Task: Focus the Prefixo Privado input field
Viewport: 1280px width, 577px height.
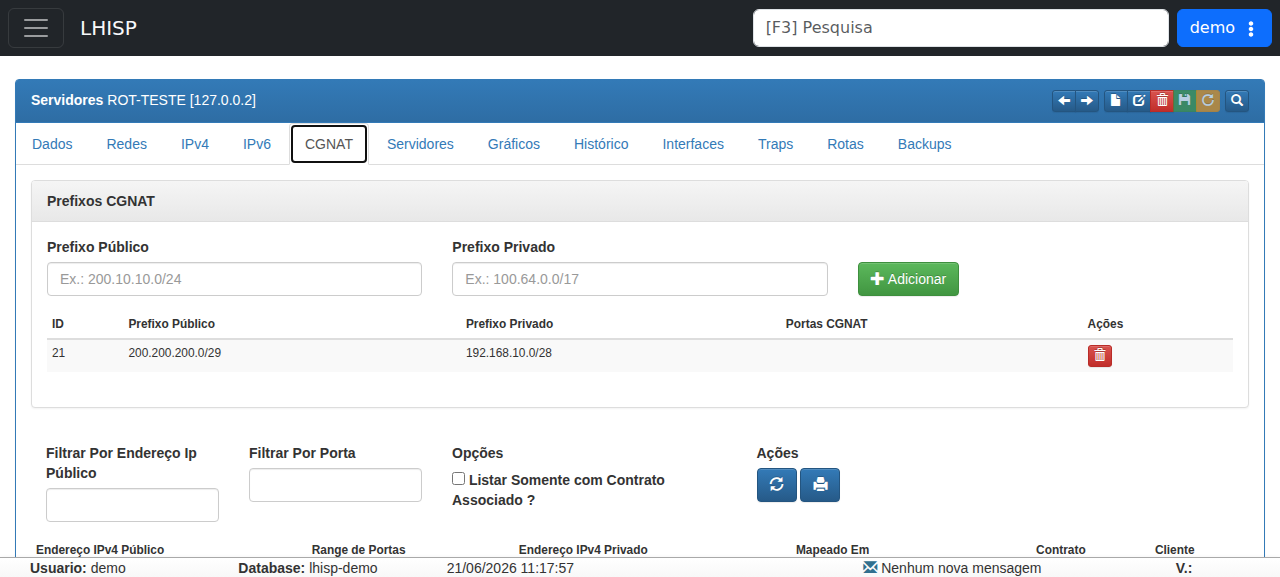Action: point(640,279)
